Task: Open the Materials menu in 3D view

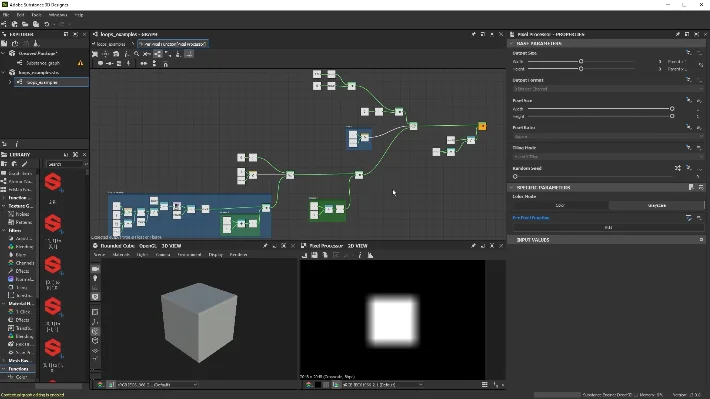Action: [121, 255]
